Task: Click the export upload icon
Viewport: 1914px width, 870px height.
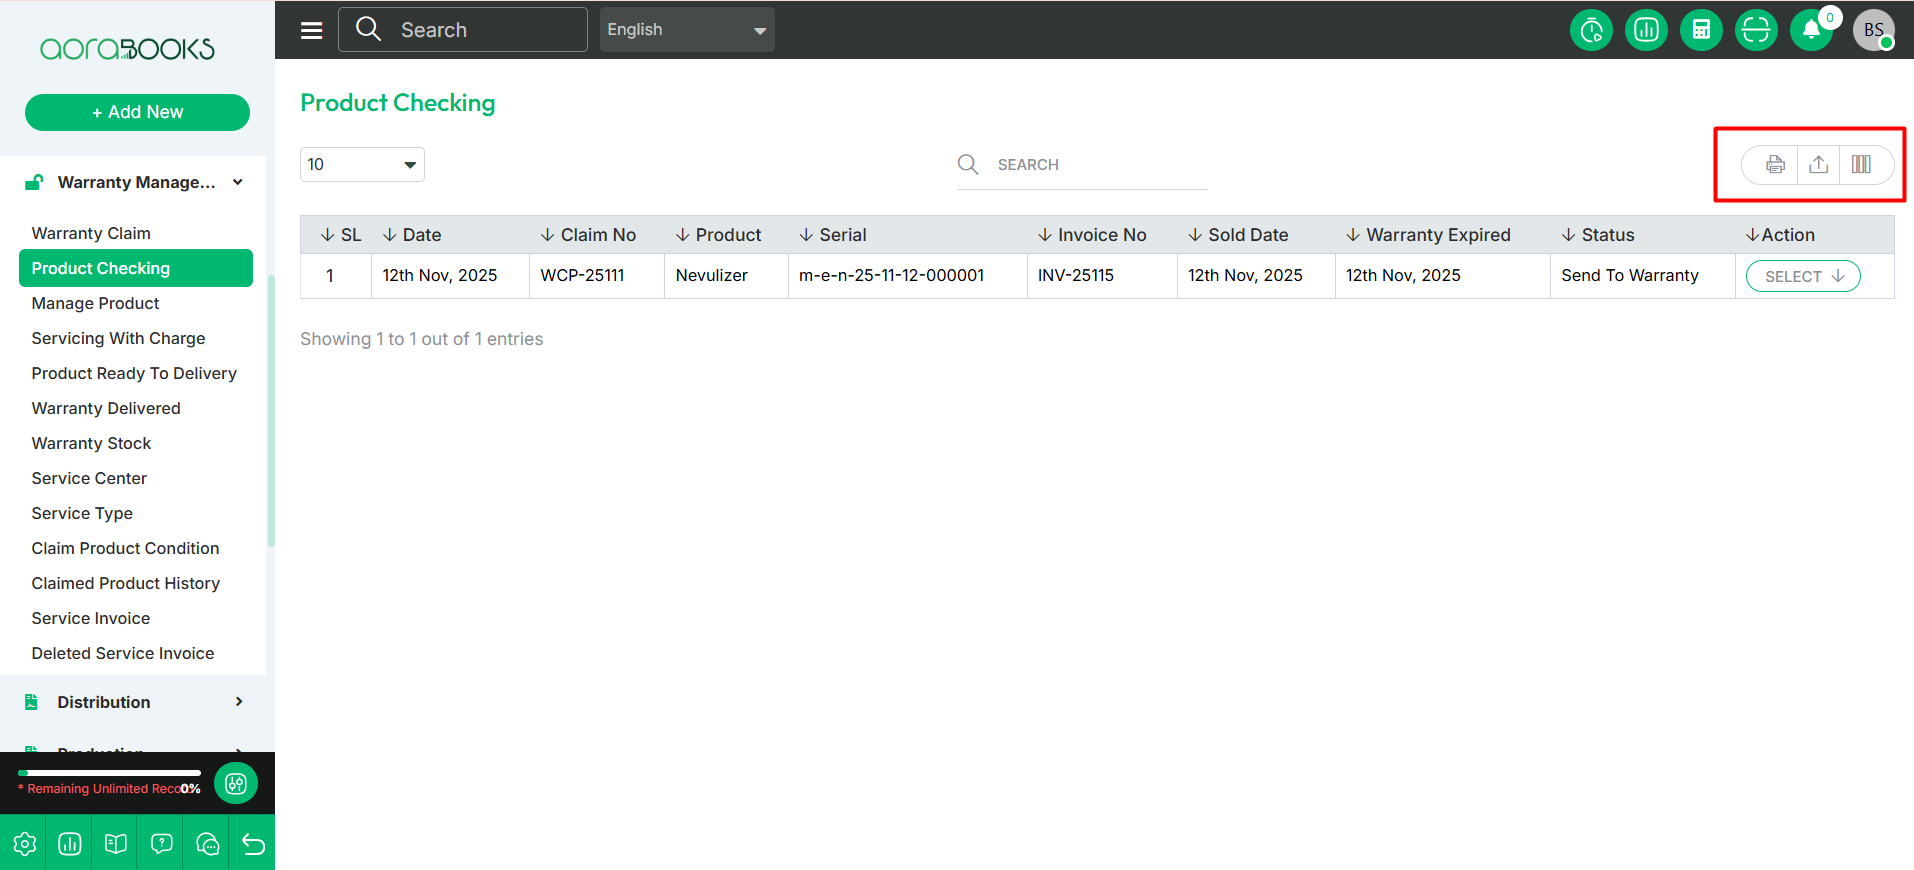Action: (x=1818, y=165)
